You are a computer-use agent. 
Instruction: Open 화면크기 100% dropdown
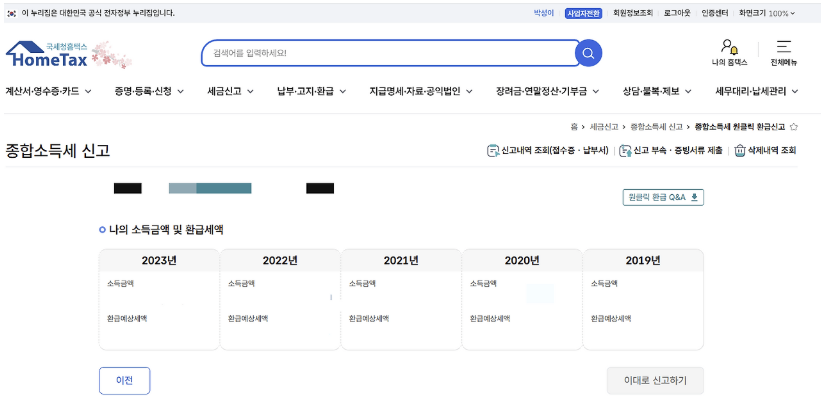[767, 13]
